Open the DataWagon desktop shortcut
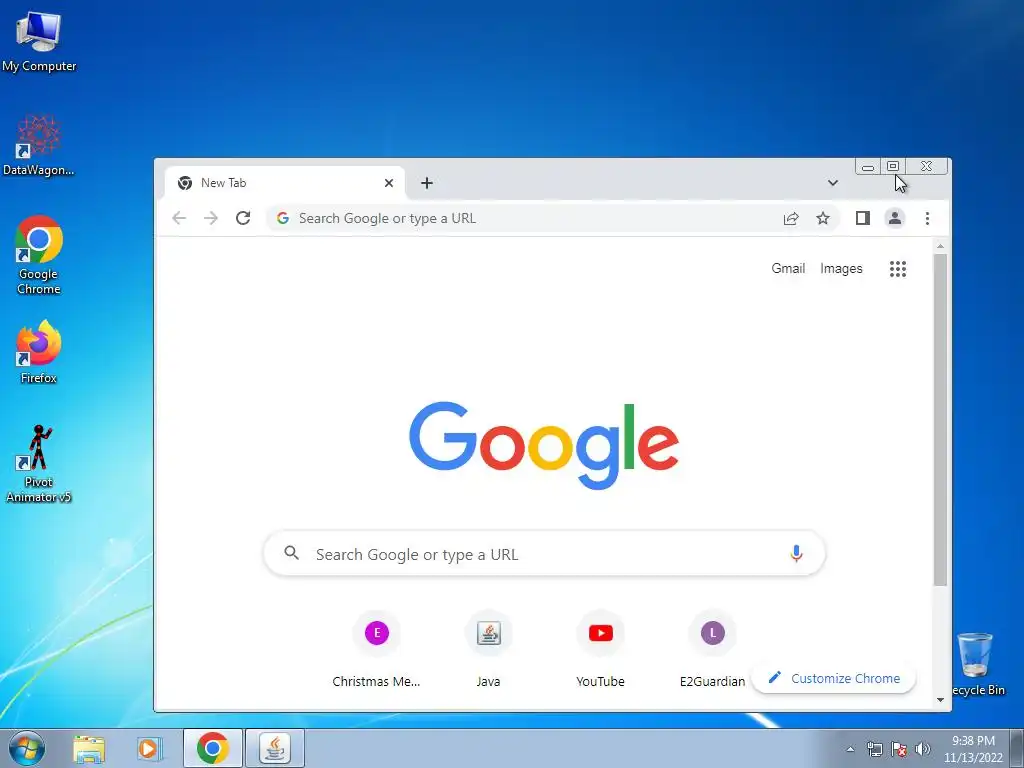The image size is (1024, 768). (39, 146)
